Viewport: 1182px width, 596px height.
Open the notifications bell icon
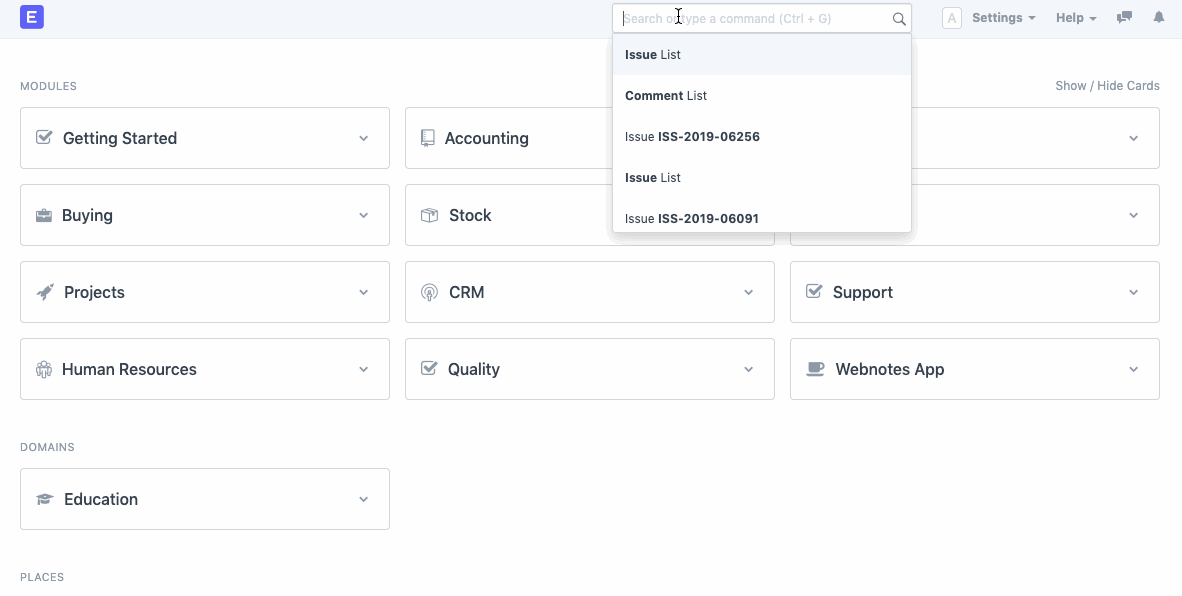click(1159, 18)
